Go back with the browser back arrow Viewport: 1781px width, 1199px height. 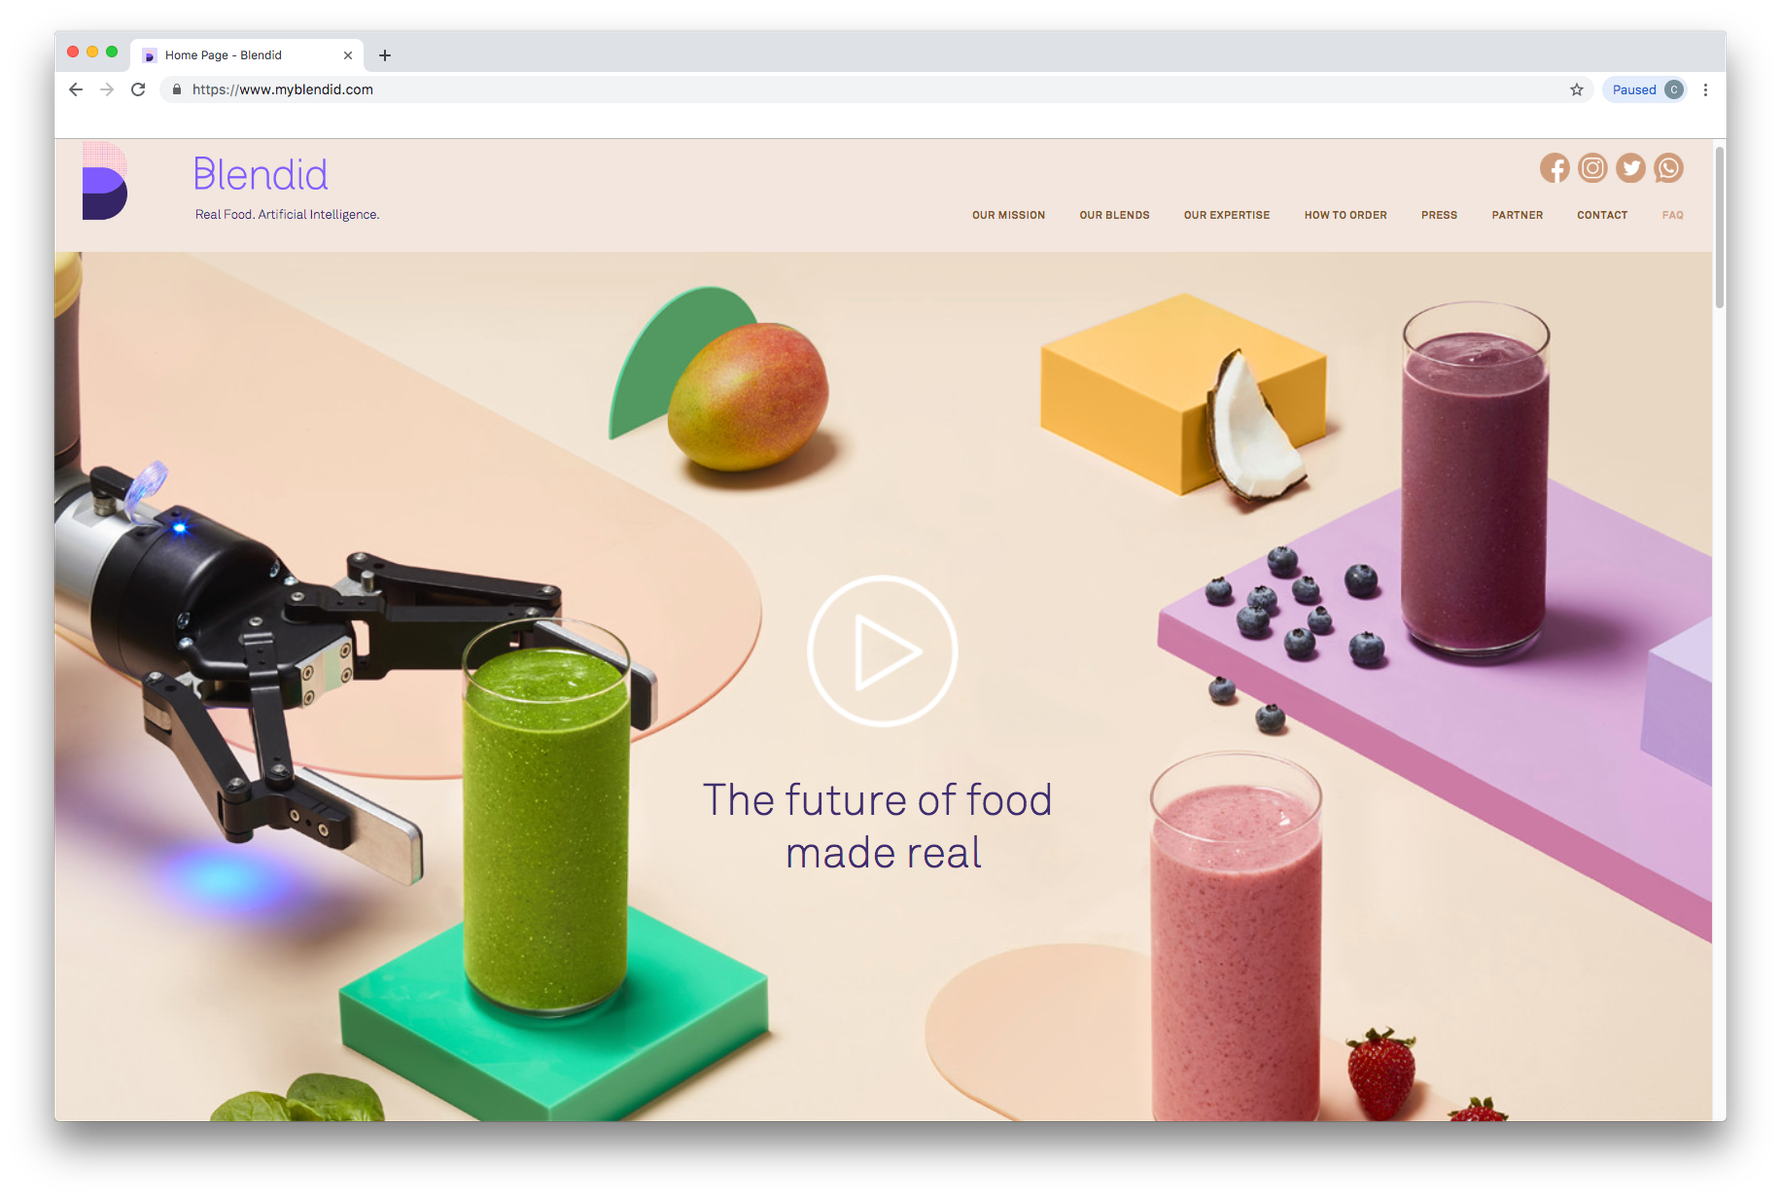76,90
